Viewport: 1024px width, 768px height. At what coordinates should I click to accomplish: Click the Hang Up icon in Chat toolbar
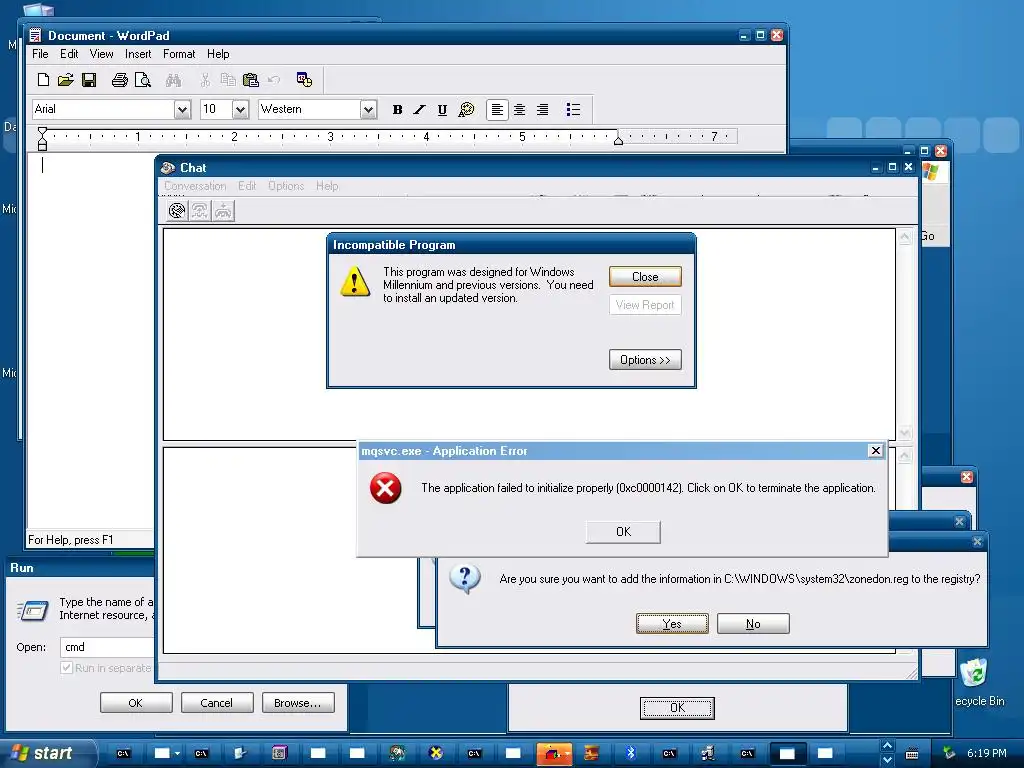point(223,210)
